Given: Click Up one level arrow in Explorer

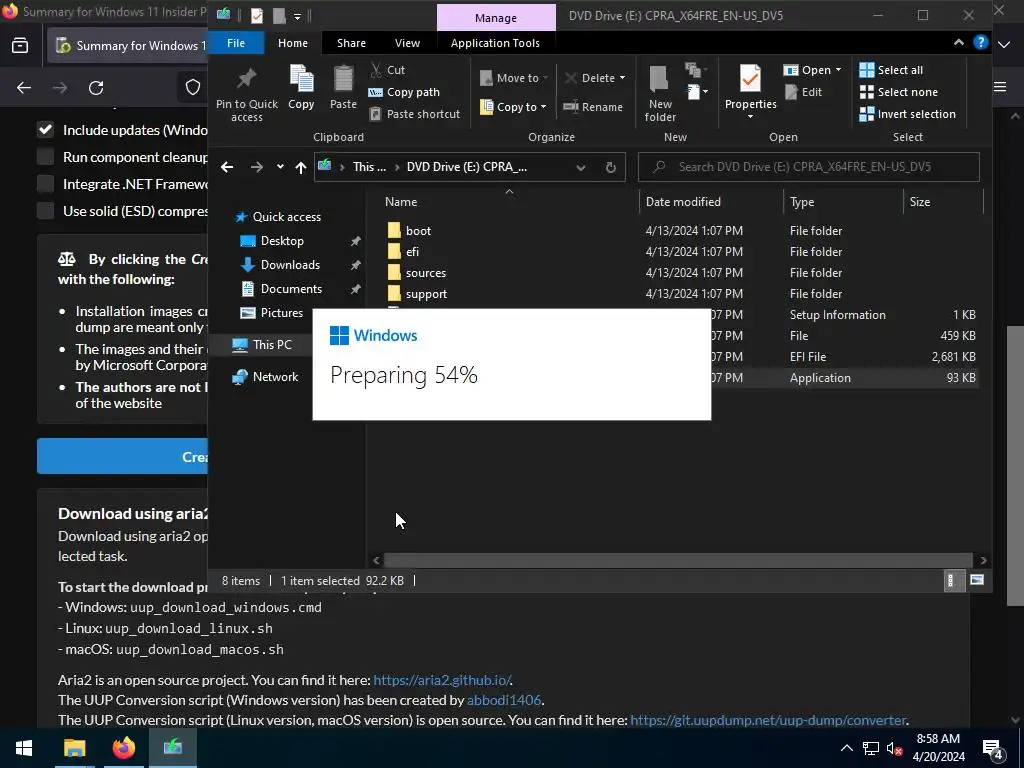Looking at the screenshot, I should pyautogui.click(x=300, y=167).
